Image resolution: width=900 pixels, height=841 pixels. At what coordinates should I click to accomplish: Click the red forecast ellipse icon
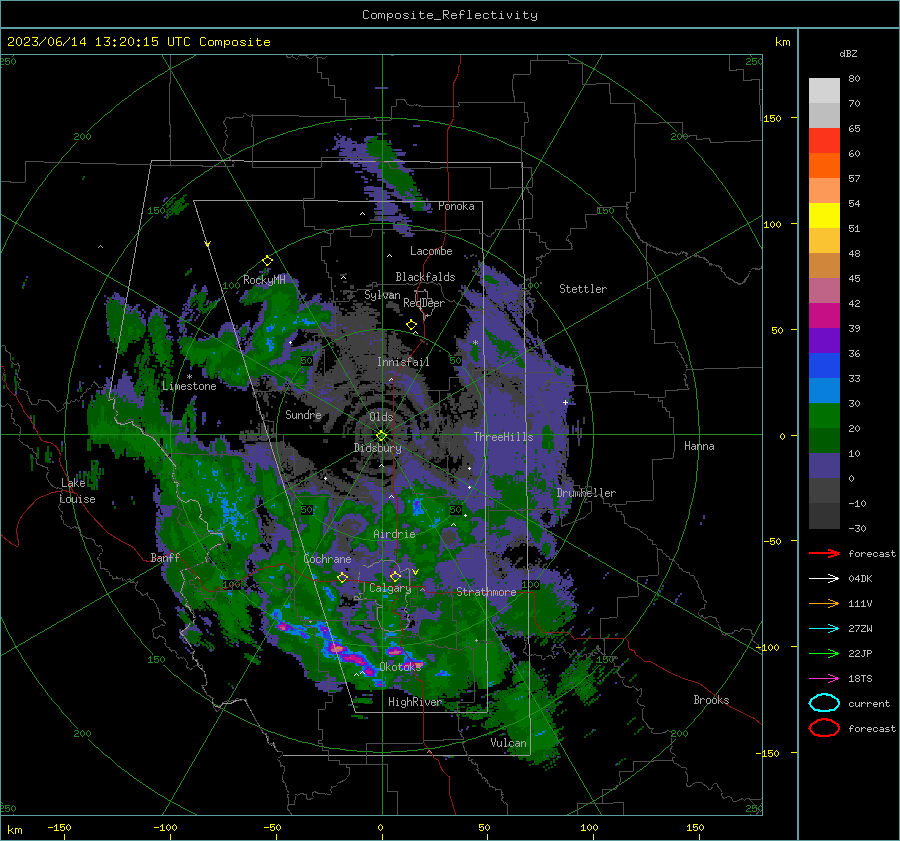(824, 728)
